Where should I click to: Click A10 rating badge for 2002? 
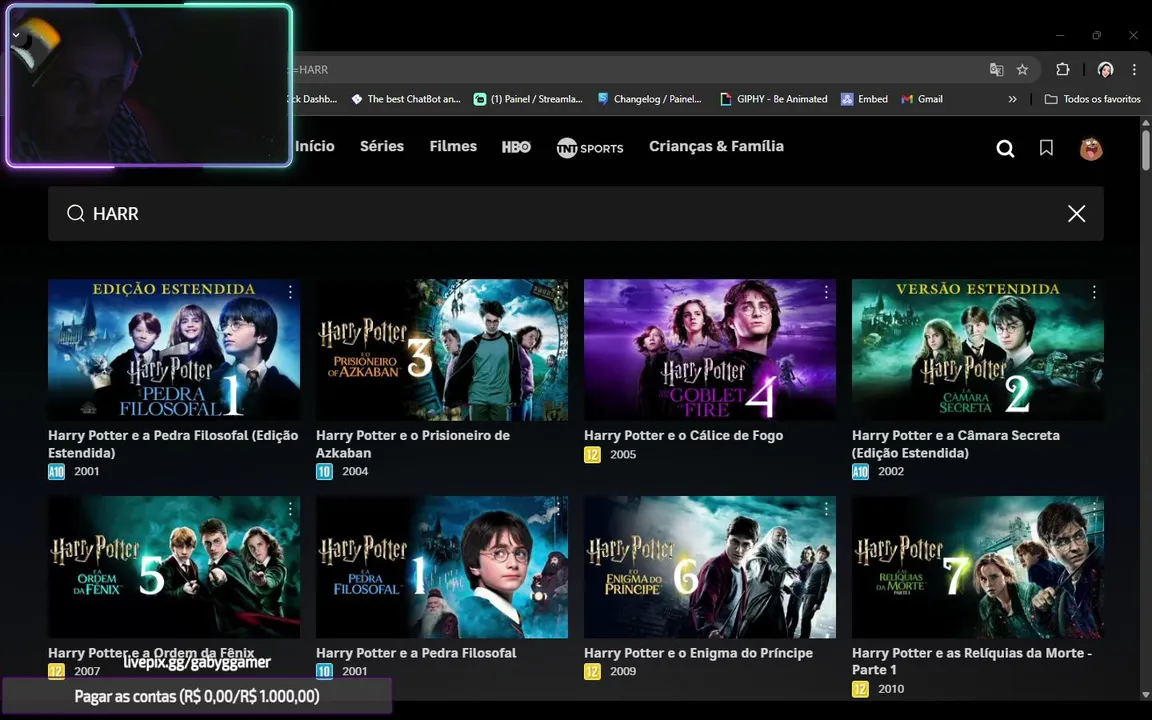pos(860,472)
